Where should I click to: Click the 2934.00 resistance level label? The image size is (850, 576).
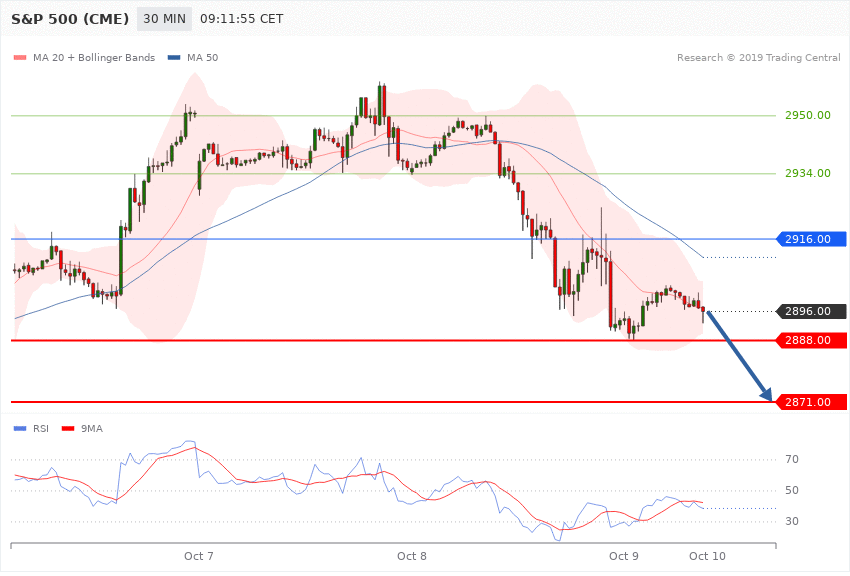click(x=808, y=173)
